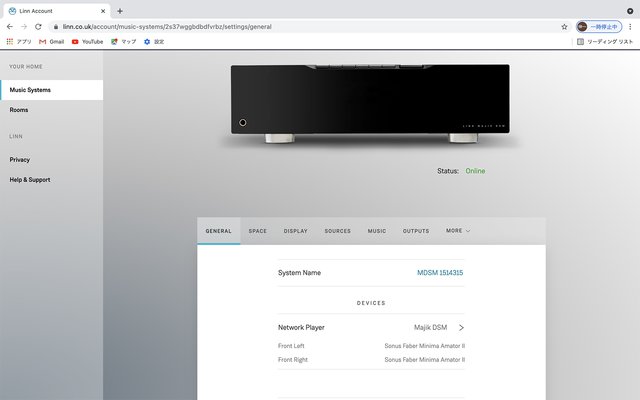The height and width of the screenshot is (400, 640).
Task: Switch to the Space tab
Action: (x=258, y=231)
